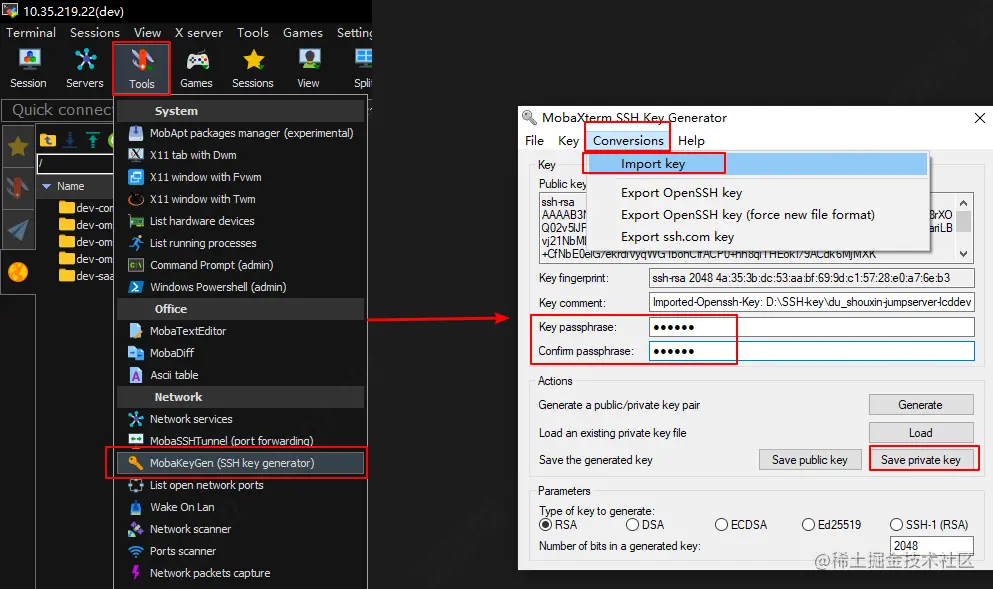
Task: Open Windows Powershell (admin)
Action: (241, 287)
